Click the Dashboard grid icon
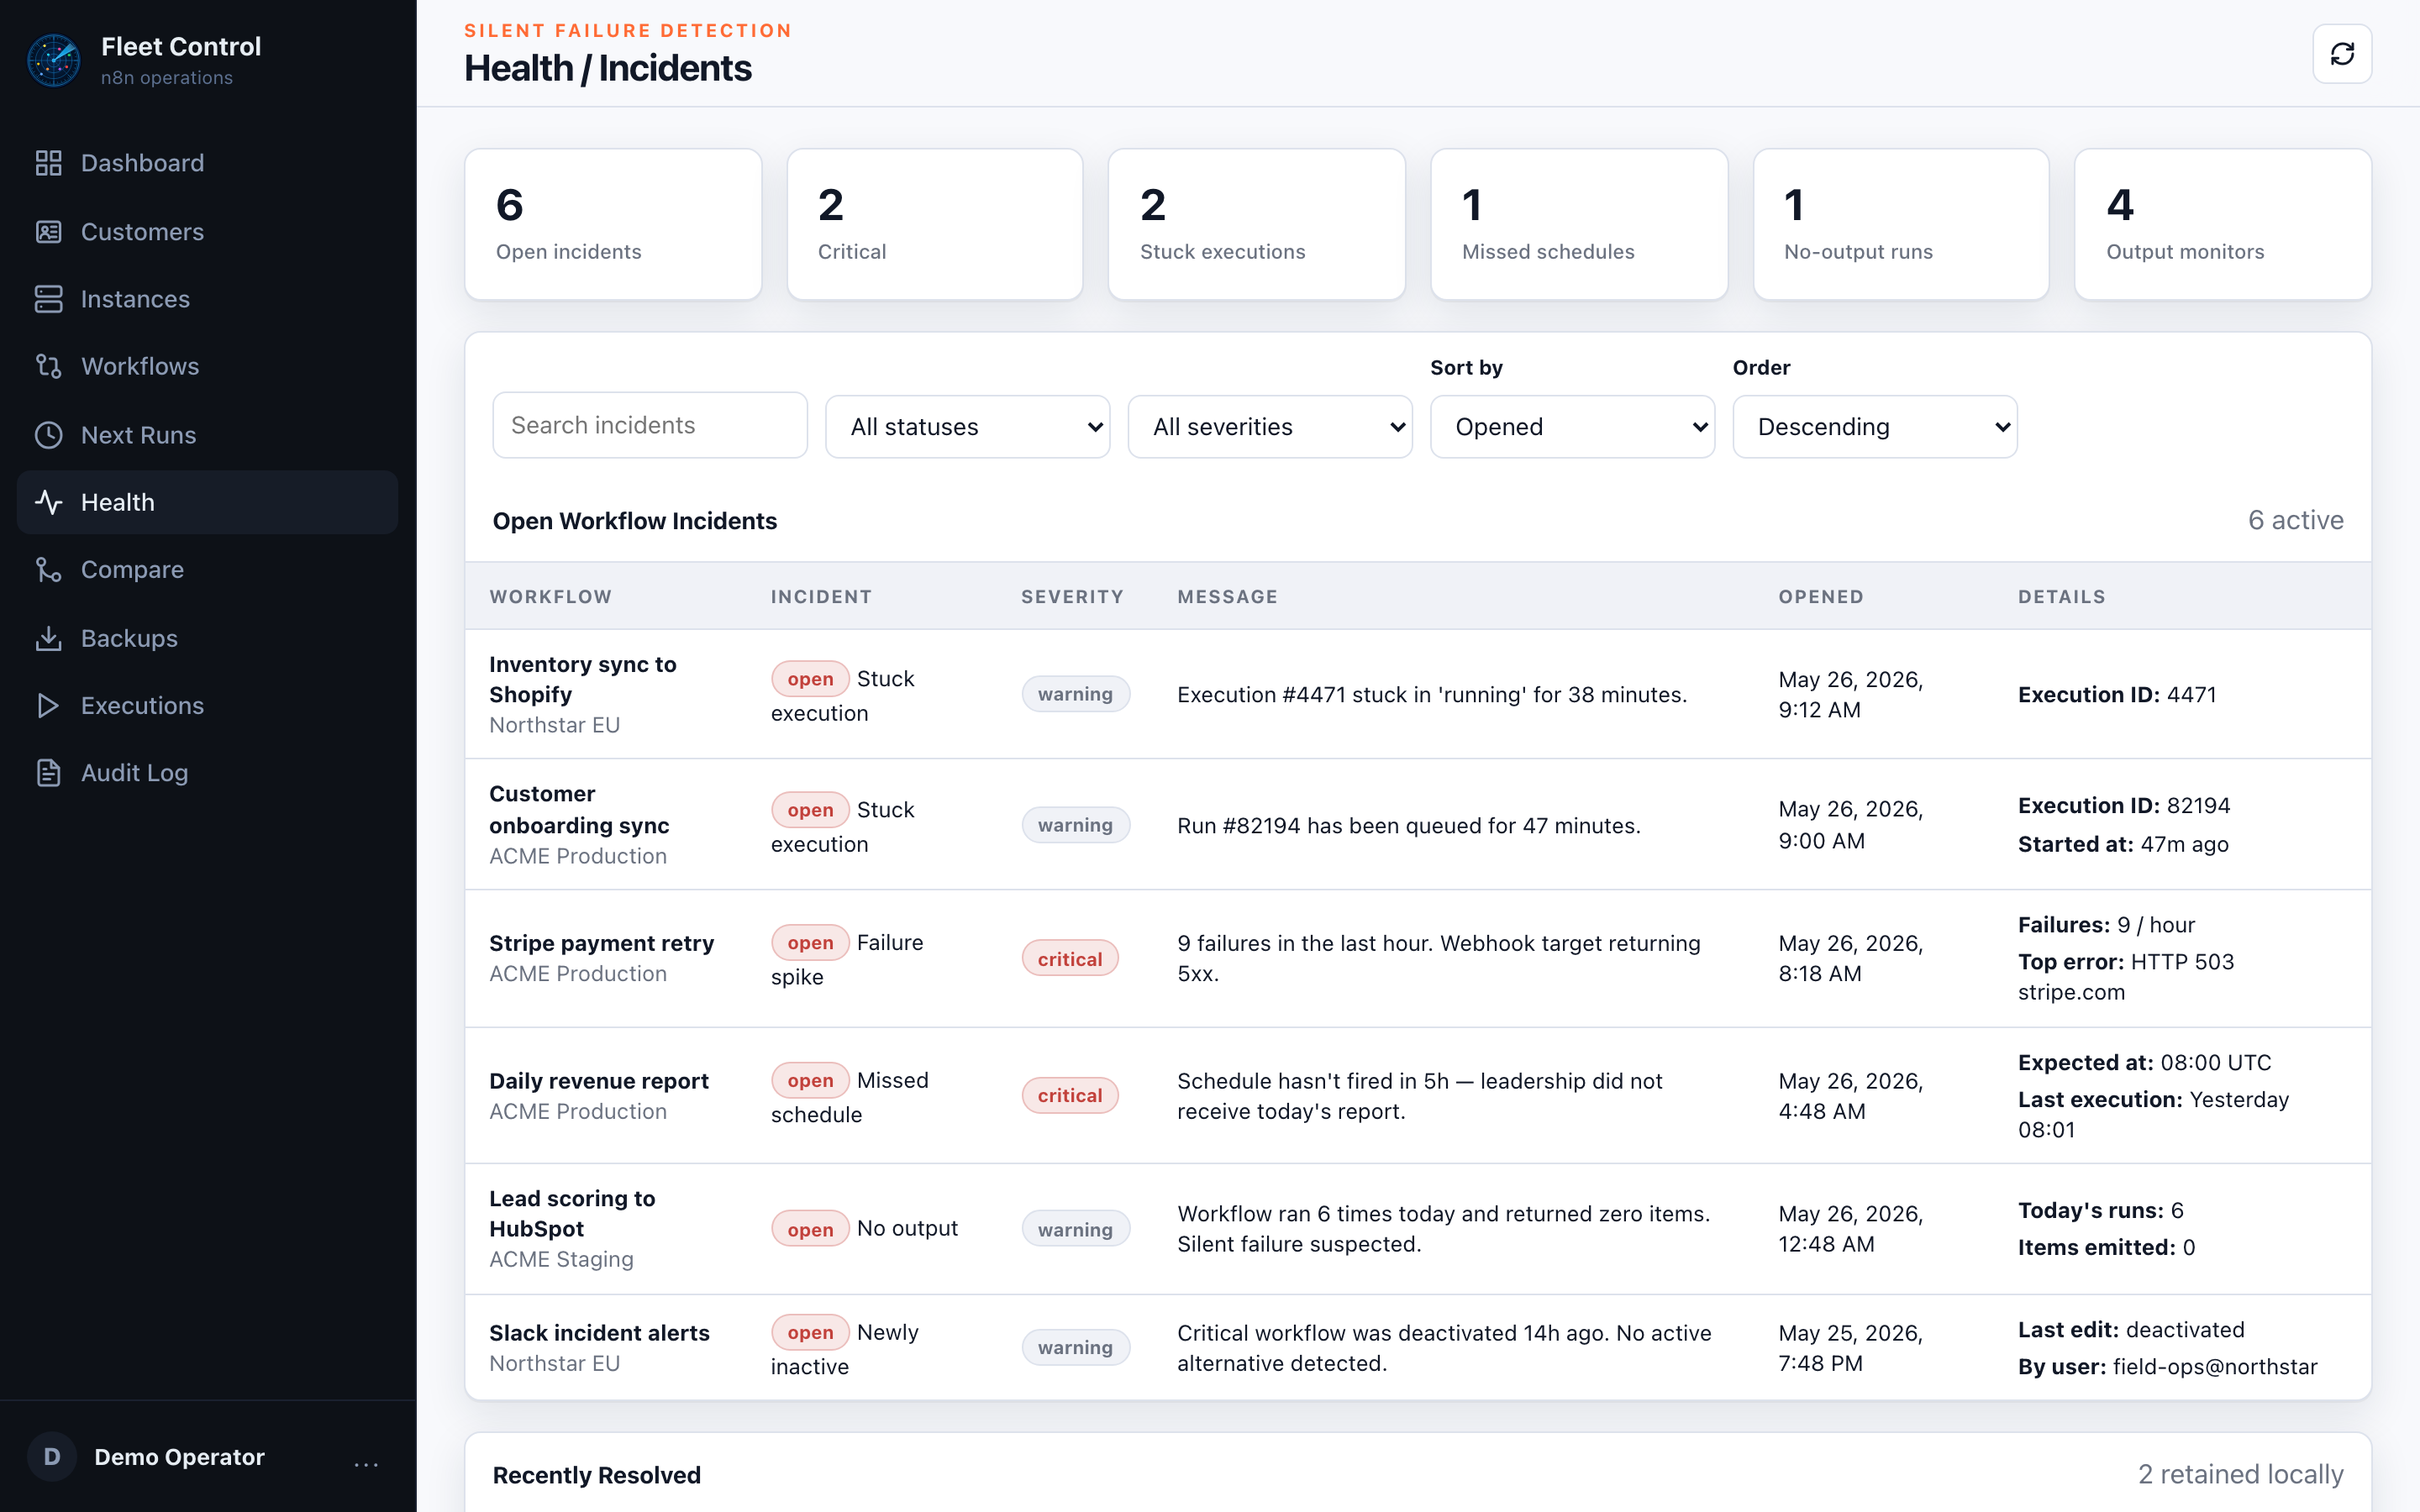The width and height of the screenshot is (2420, 1512). click(x=48, y=163)
